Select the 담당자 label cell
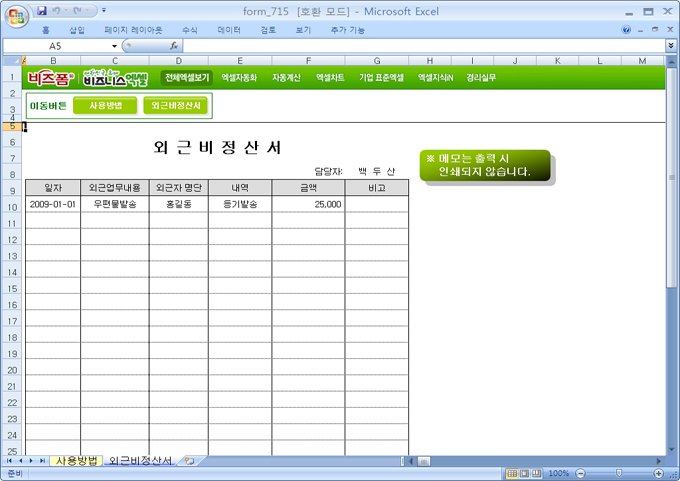 coord(328,172)
